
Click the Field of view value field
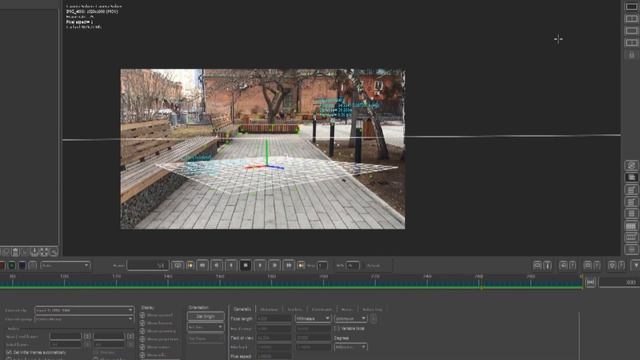pyautogui.click(x=273, y=338)
